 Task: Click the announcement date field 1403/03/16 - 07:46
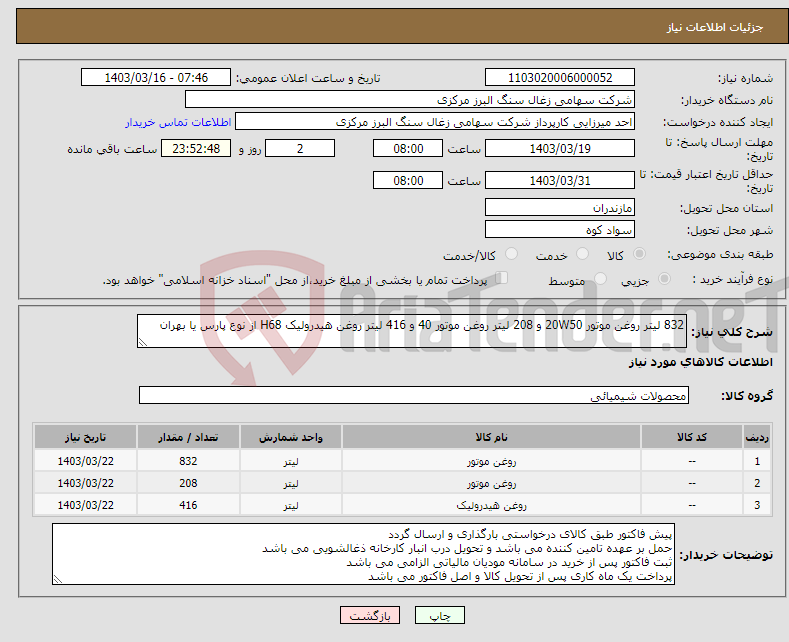156,77
